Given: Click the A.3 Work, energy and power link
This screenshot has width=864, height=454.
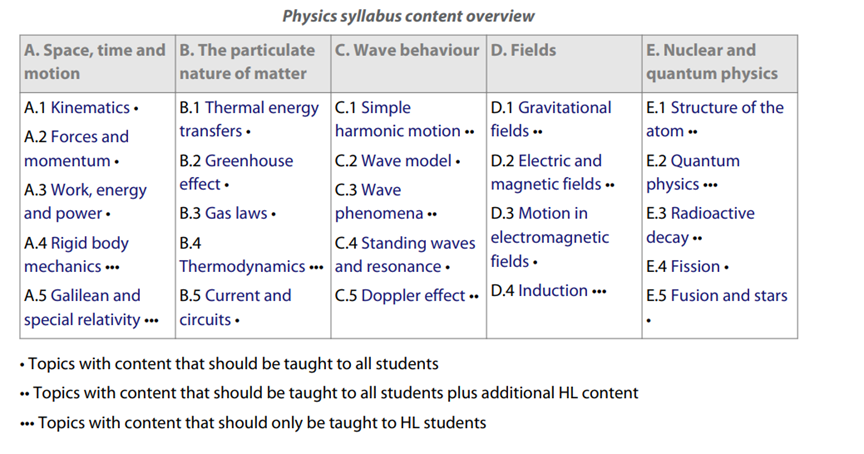Looking at the screenshot, I should pyautogui.click(x=85, y=202).
